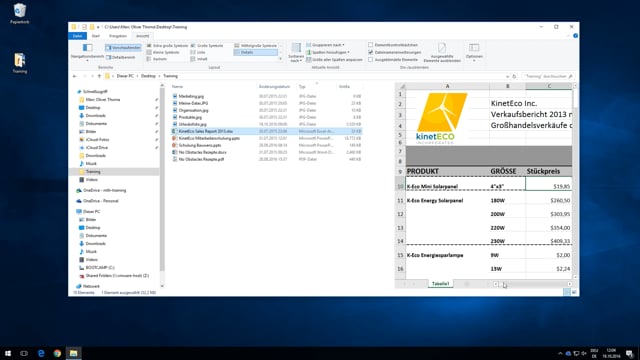The width and height of the screenshot is (640, 360).
Task: Click Desktop in the address bar breadcrumb
Action: (x=148, y=76)
